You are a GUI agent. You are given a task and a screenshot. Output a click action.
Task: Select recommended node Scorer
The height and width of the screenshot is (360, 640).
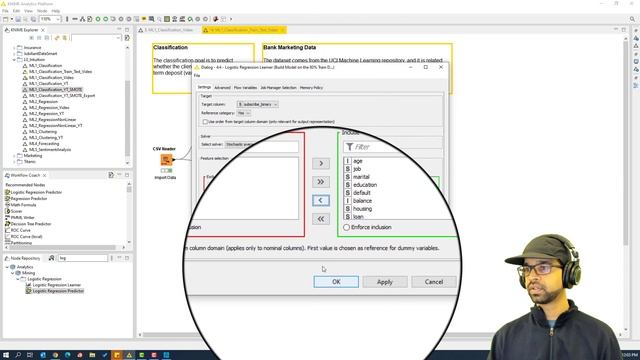pos(16,211)
